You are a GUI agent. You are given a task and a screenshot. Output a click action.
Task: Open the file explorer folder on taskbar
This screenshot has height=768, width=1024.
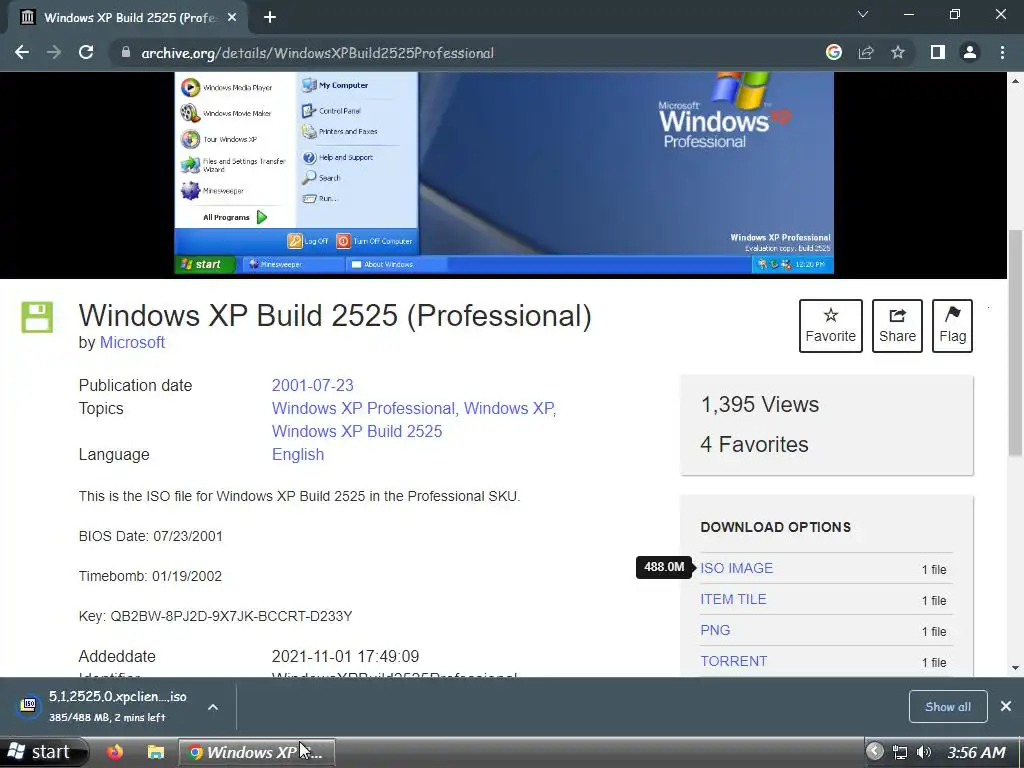(155, 752)
